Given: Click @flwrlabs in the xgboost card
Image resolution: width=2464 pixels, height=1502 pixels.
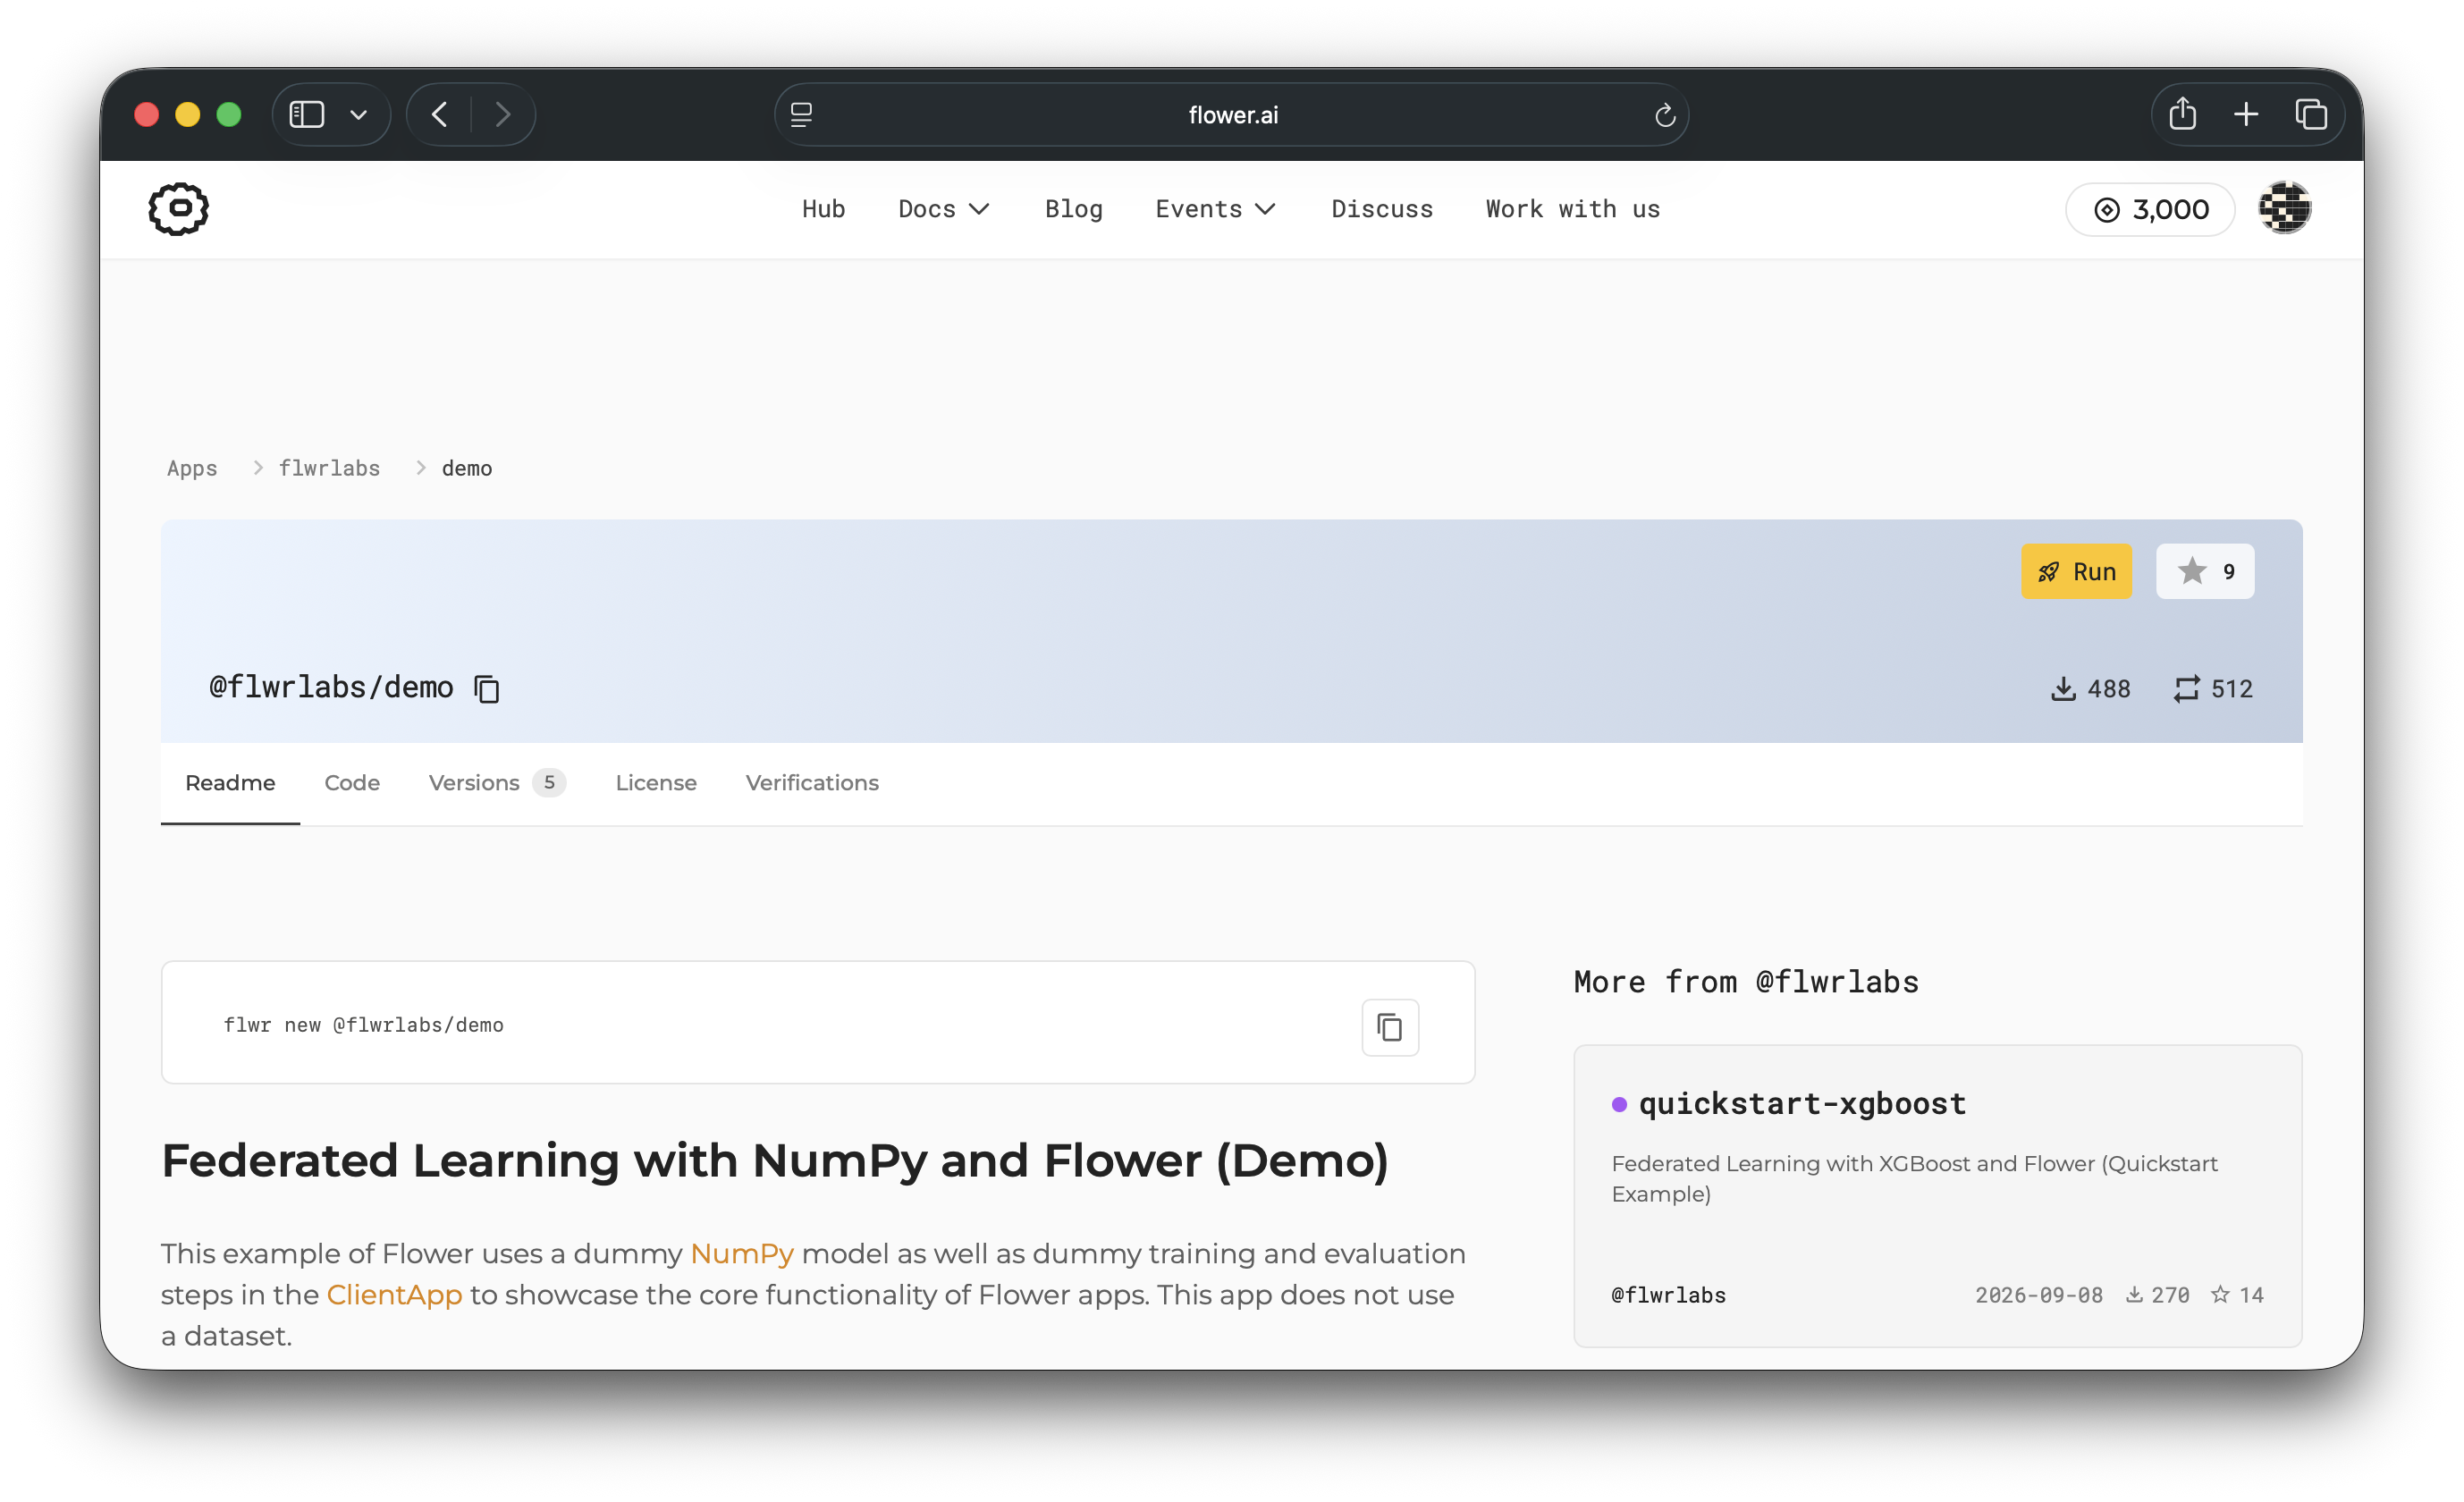Looking at the screenshot, I should click(1668, 1295).
